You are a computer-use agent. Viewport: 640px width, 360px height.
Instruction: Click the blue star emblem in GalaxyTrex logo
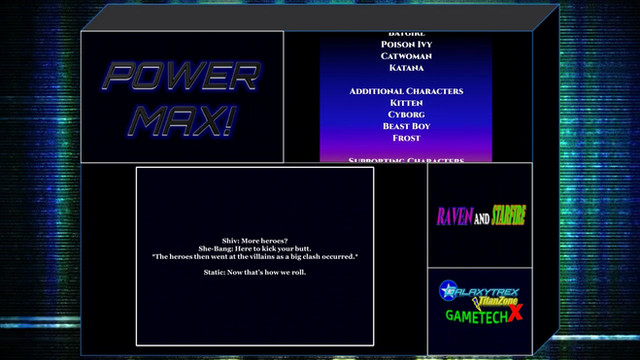coord(448,290)
